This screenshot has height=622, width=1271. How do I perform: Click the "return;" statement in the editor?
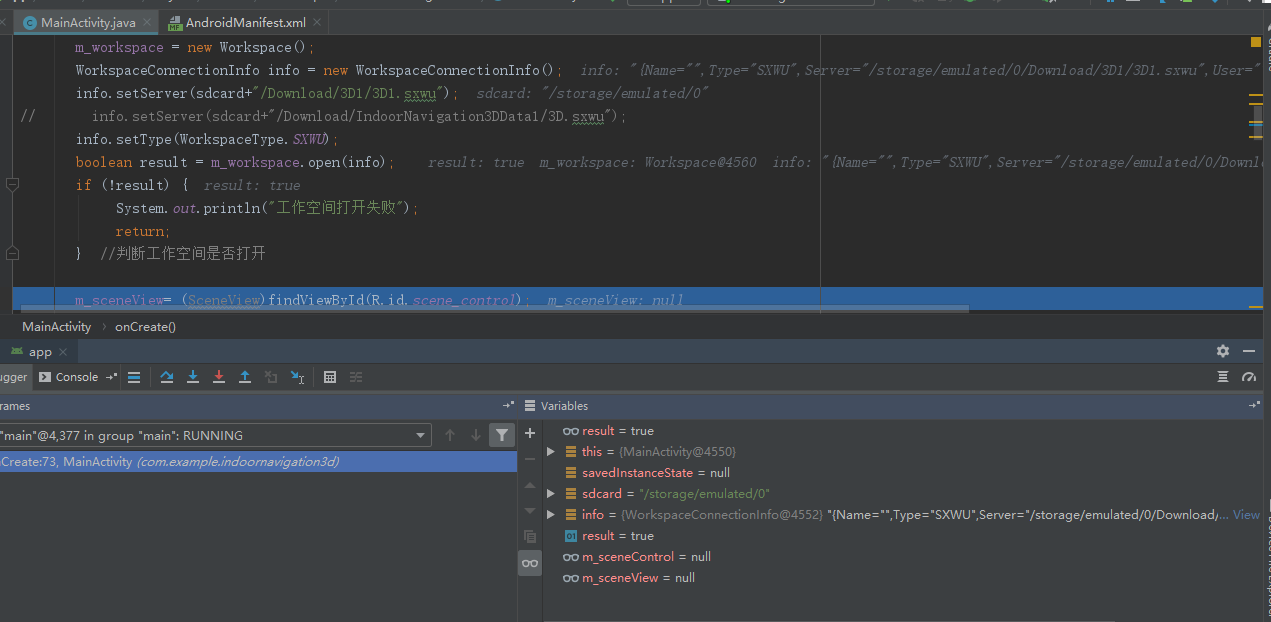142,231
